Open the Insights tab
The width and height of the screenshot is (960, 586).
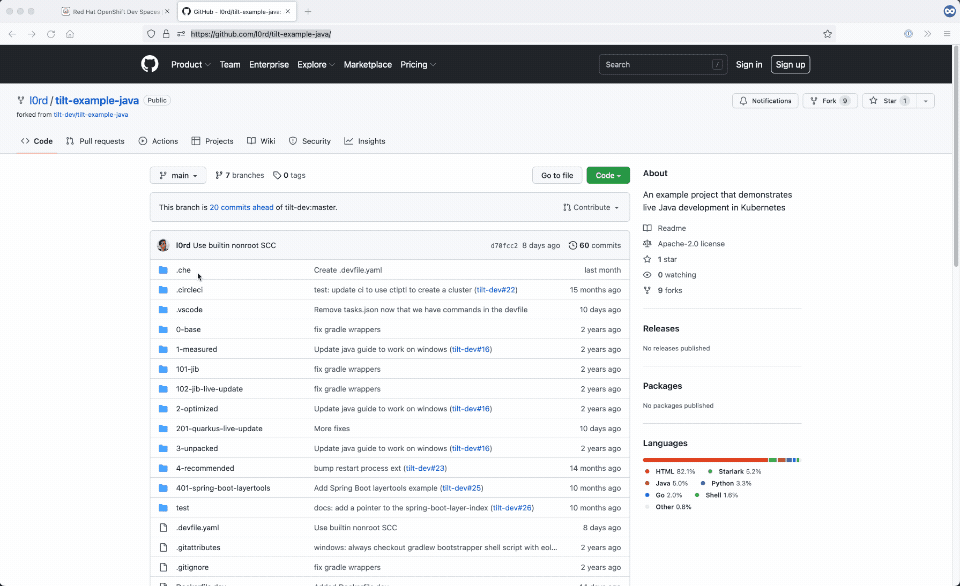(x=364, y=141)
